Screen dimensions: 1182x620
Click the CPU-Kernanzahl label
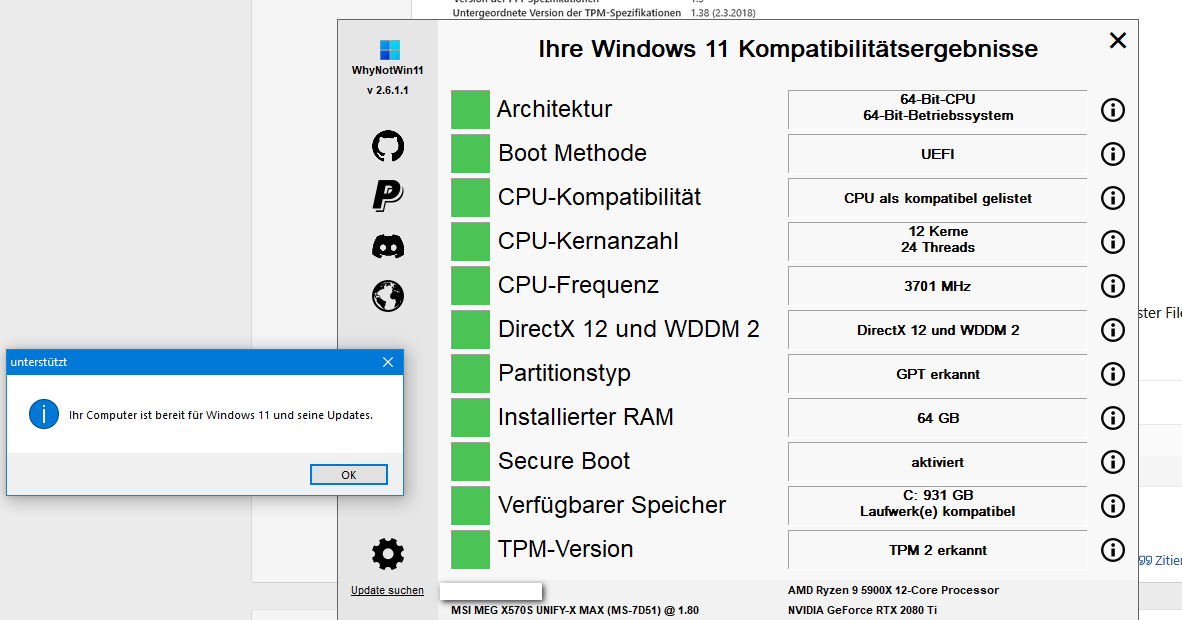coord(588,241)
